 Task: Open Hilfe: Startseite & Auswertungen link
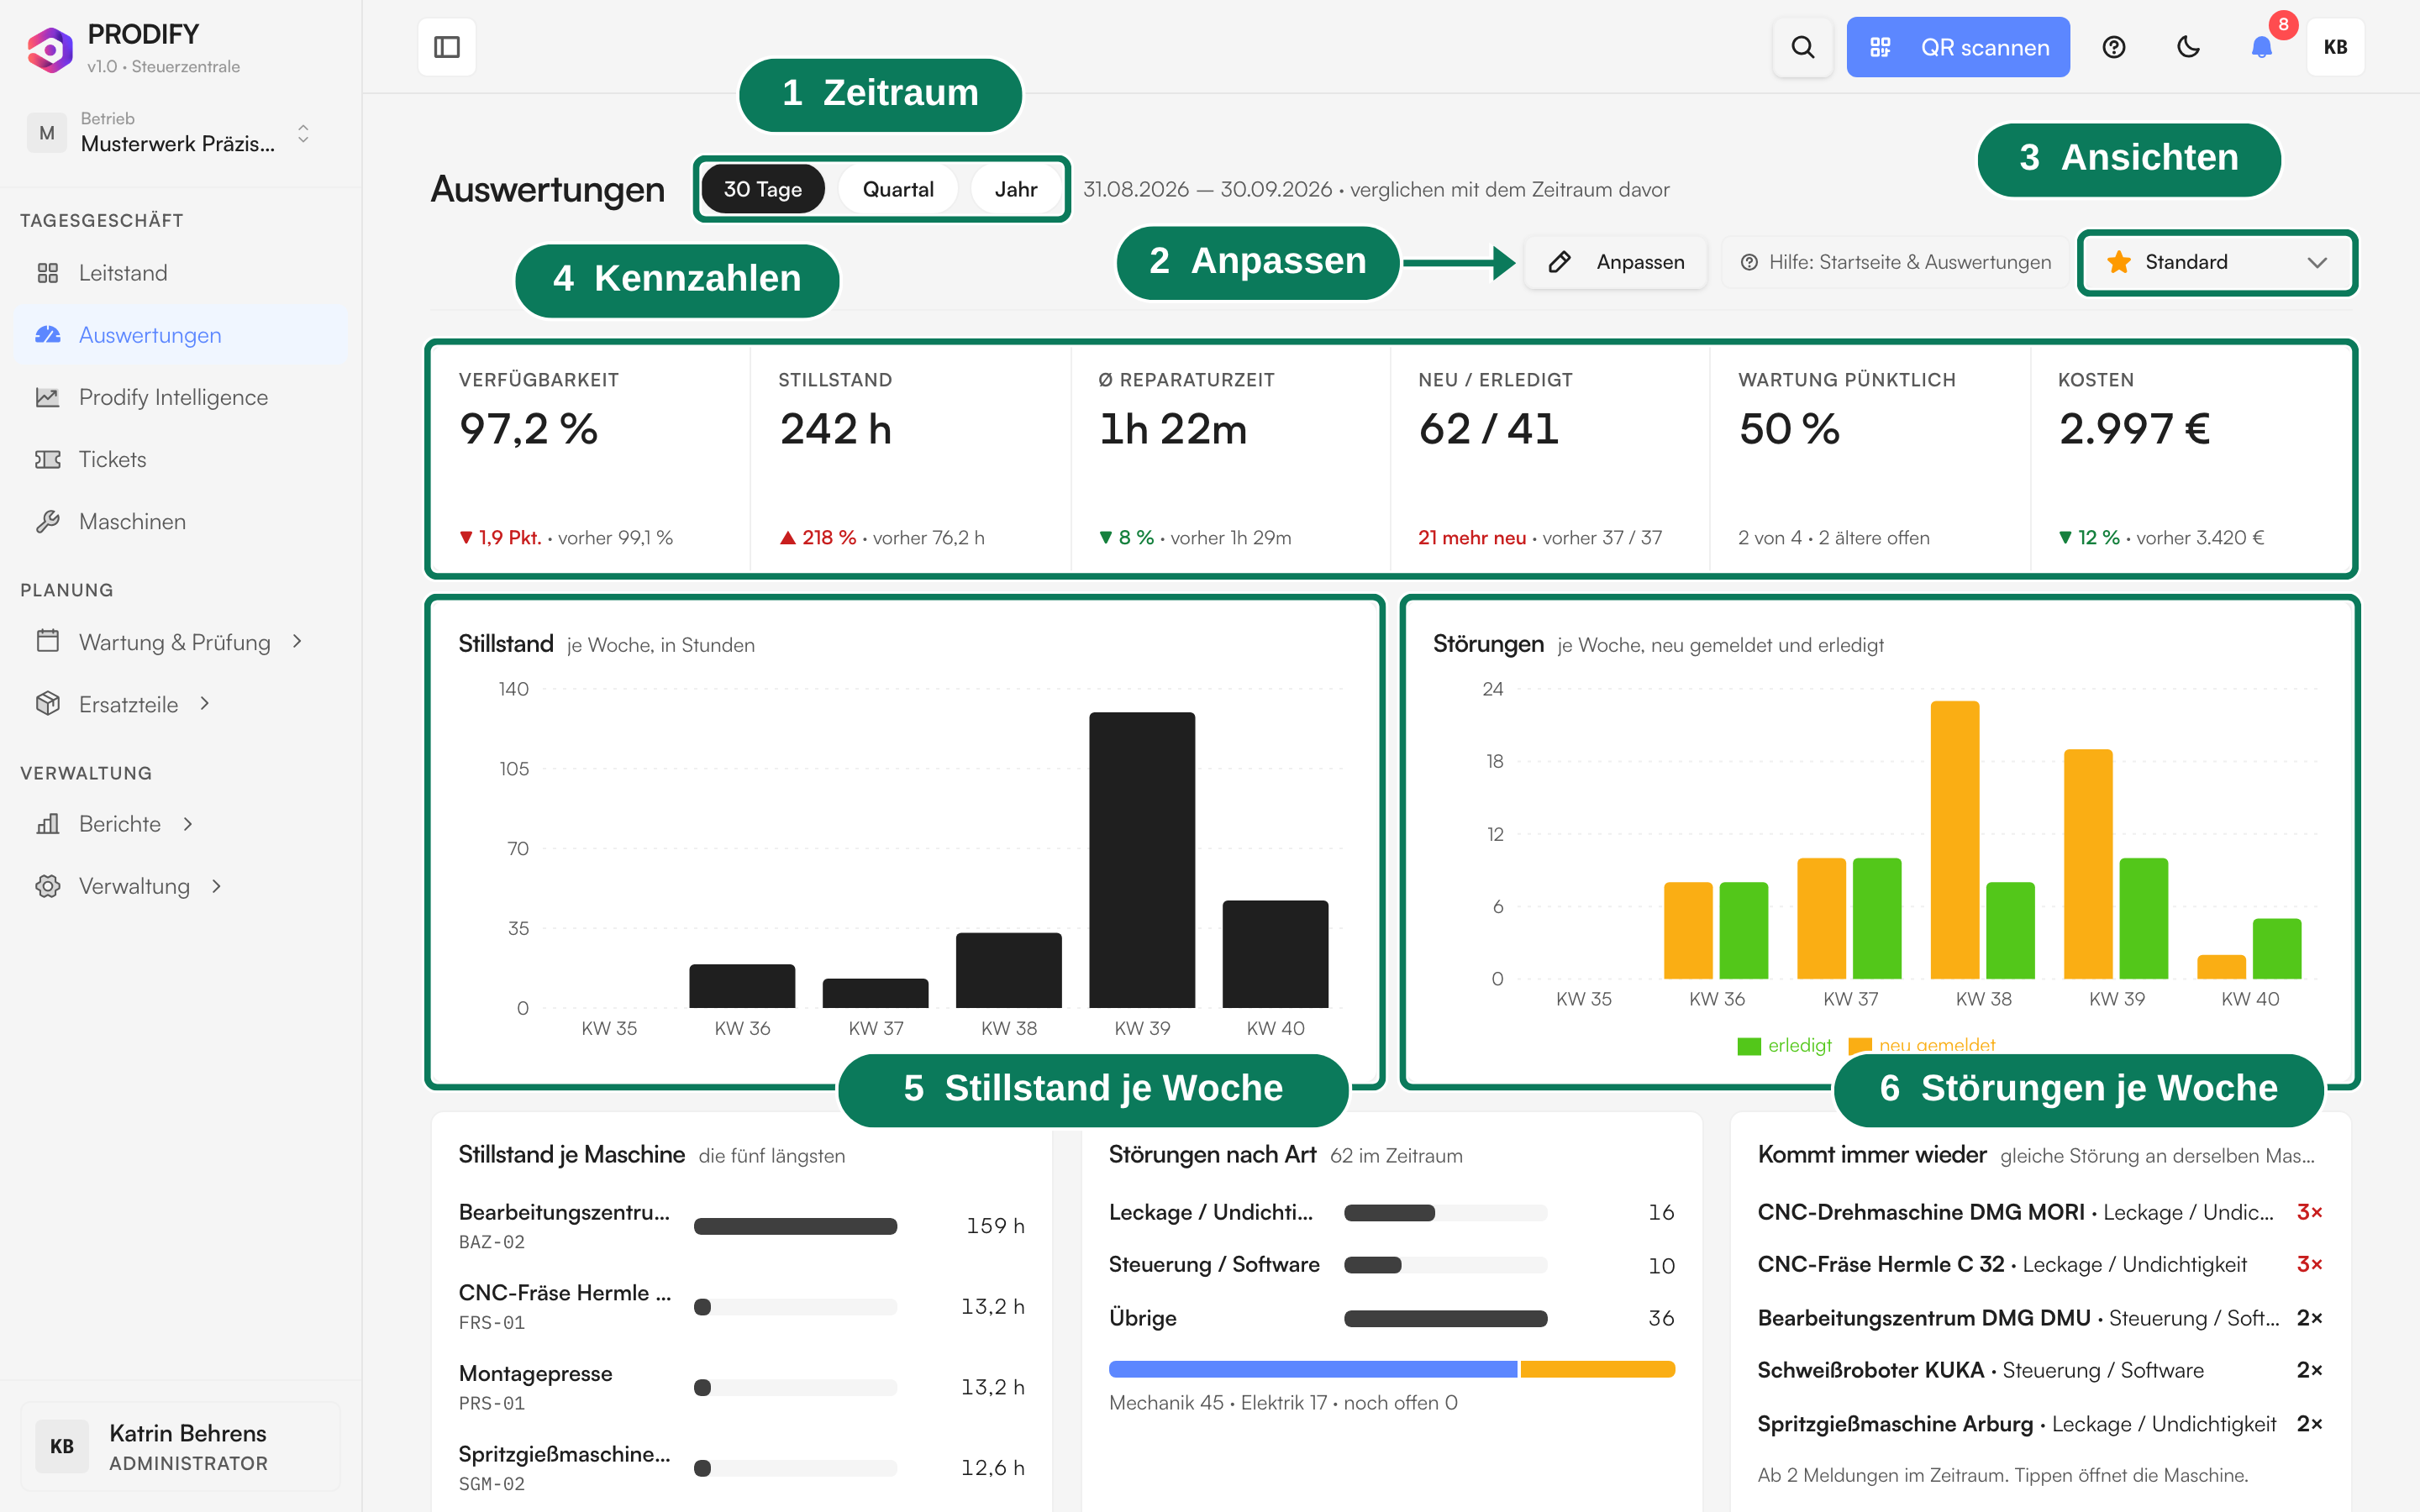[x=1896, y=262]
